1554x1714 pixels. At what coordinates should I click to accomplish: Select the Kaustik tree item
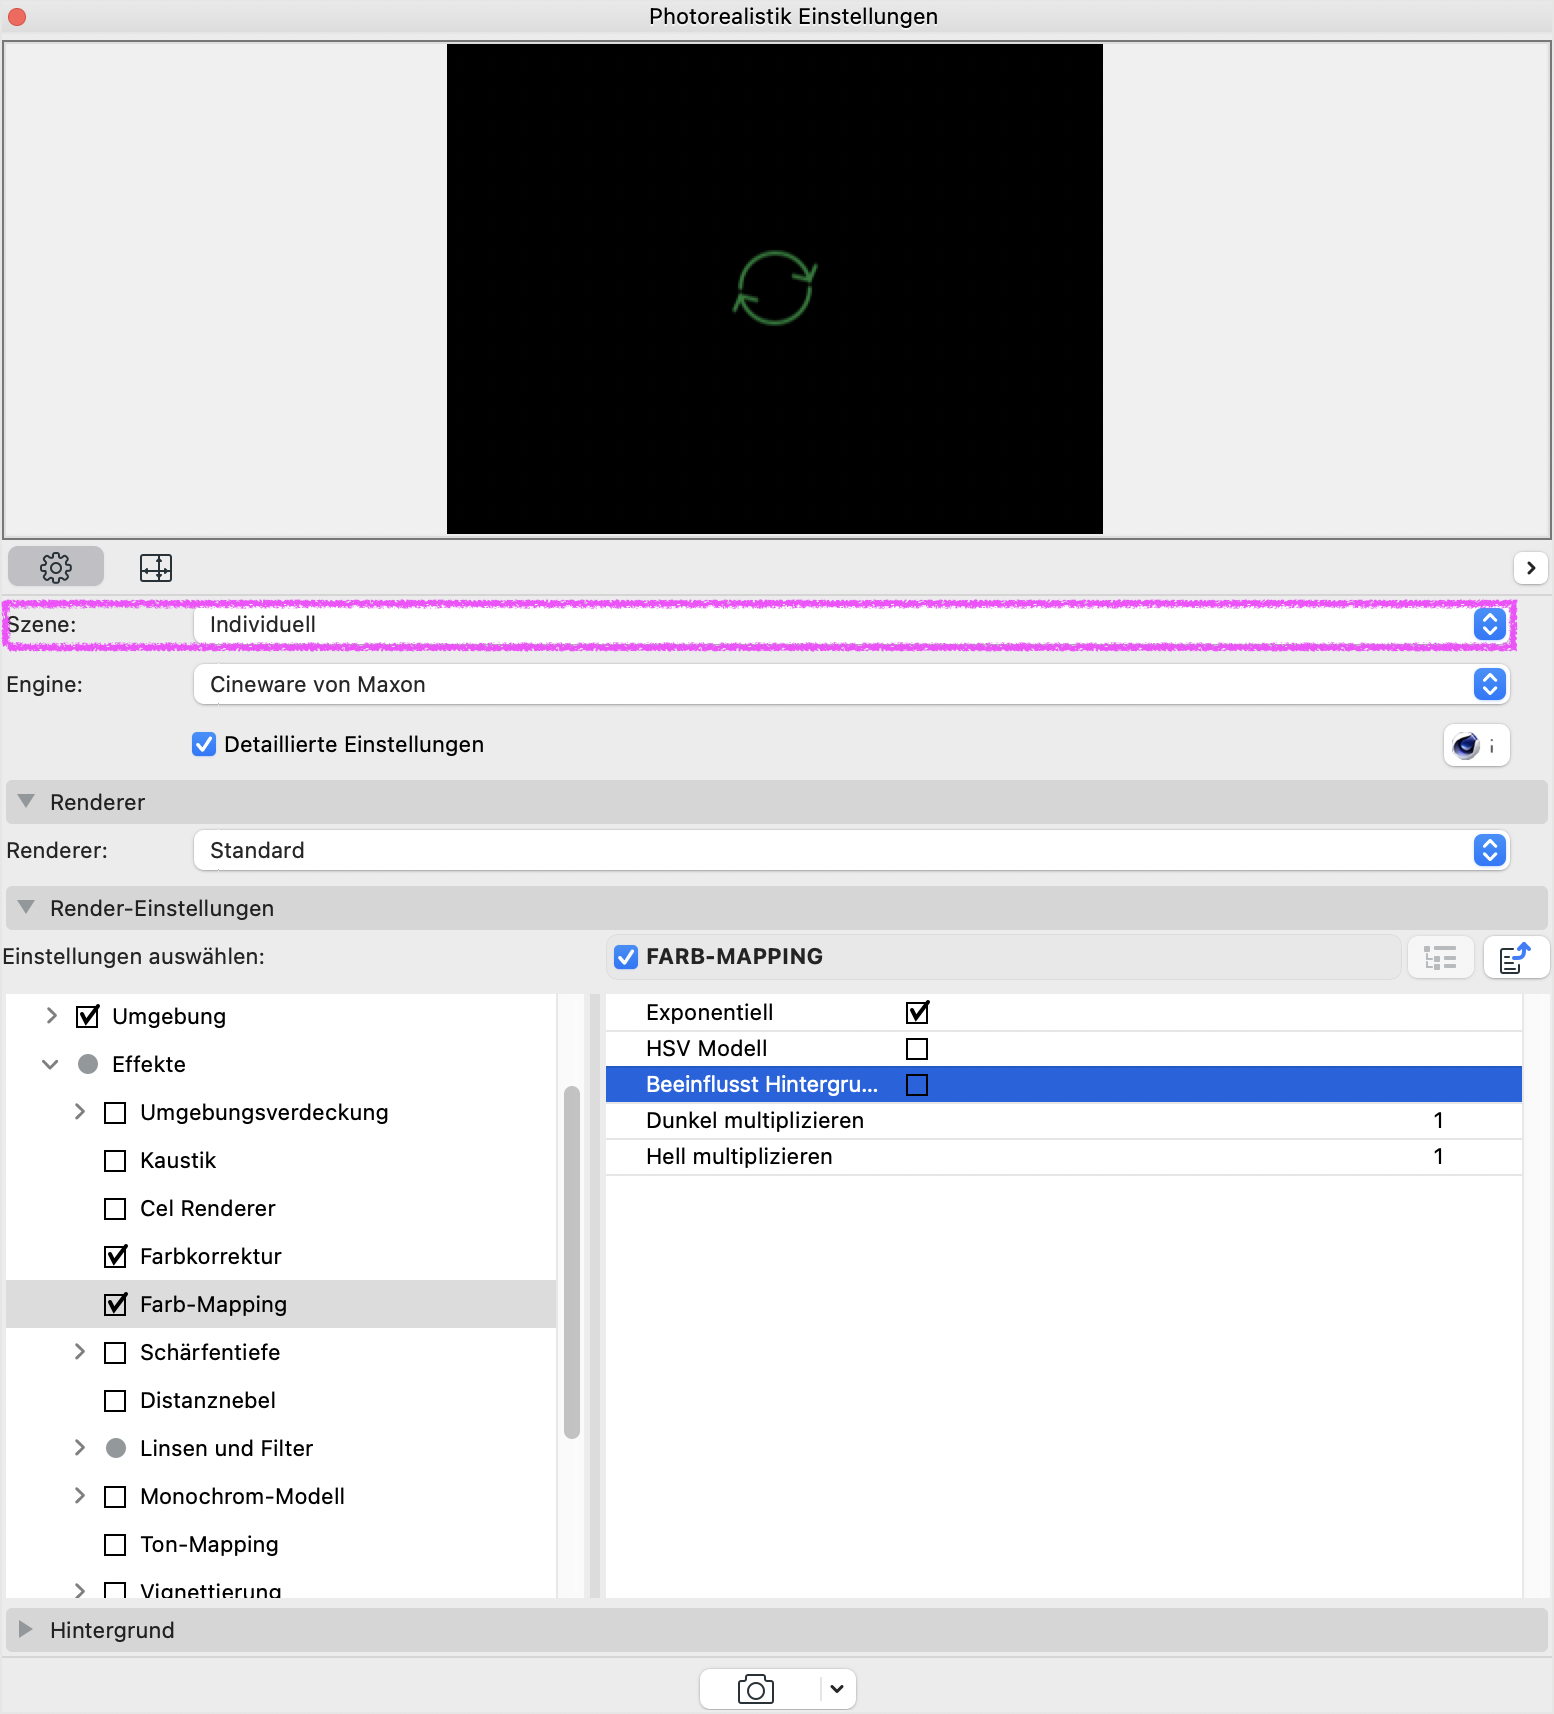pyautogui.click(x=178, y=1160)
